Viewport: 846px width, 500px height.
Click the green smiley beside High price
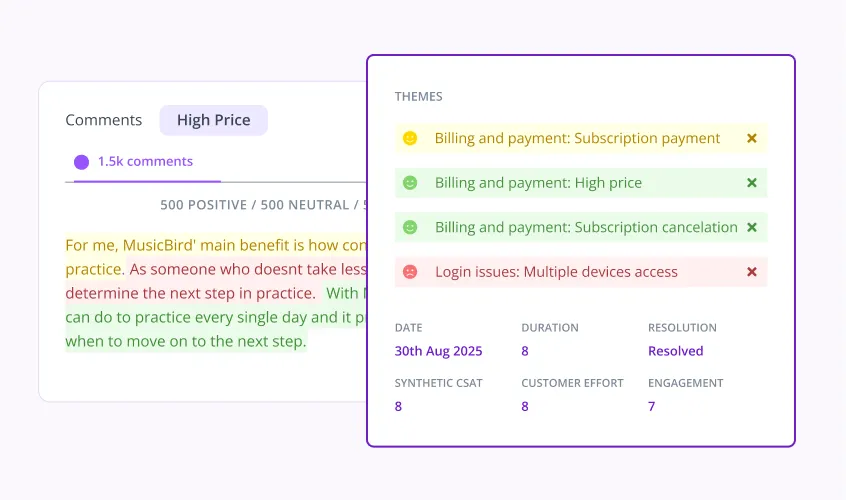(410, 183)
